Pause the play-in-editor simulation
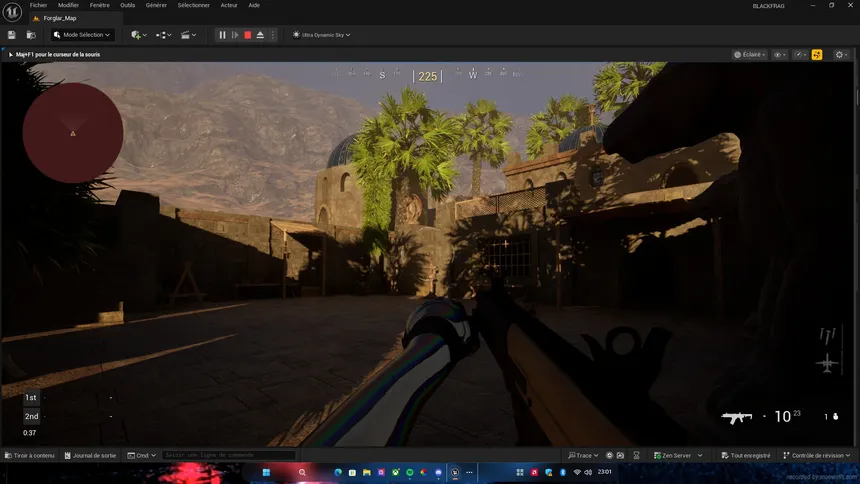 tap(222, 35)
